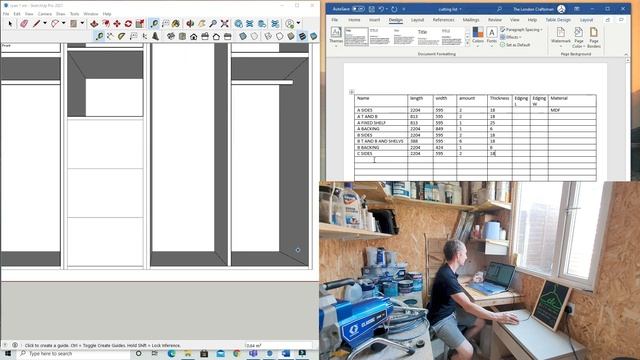640x360 pixels.
Task: Open Google Chrome from the taskbar
Action: click(x=237, y=353)
